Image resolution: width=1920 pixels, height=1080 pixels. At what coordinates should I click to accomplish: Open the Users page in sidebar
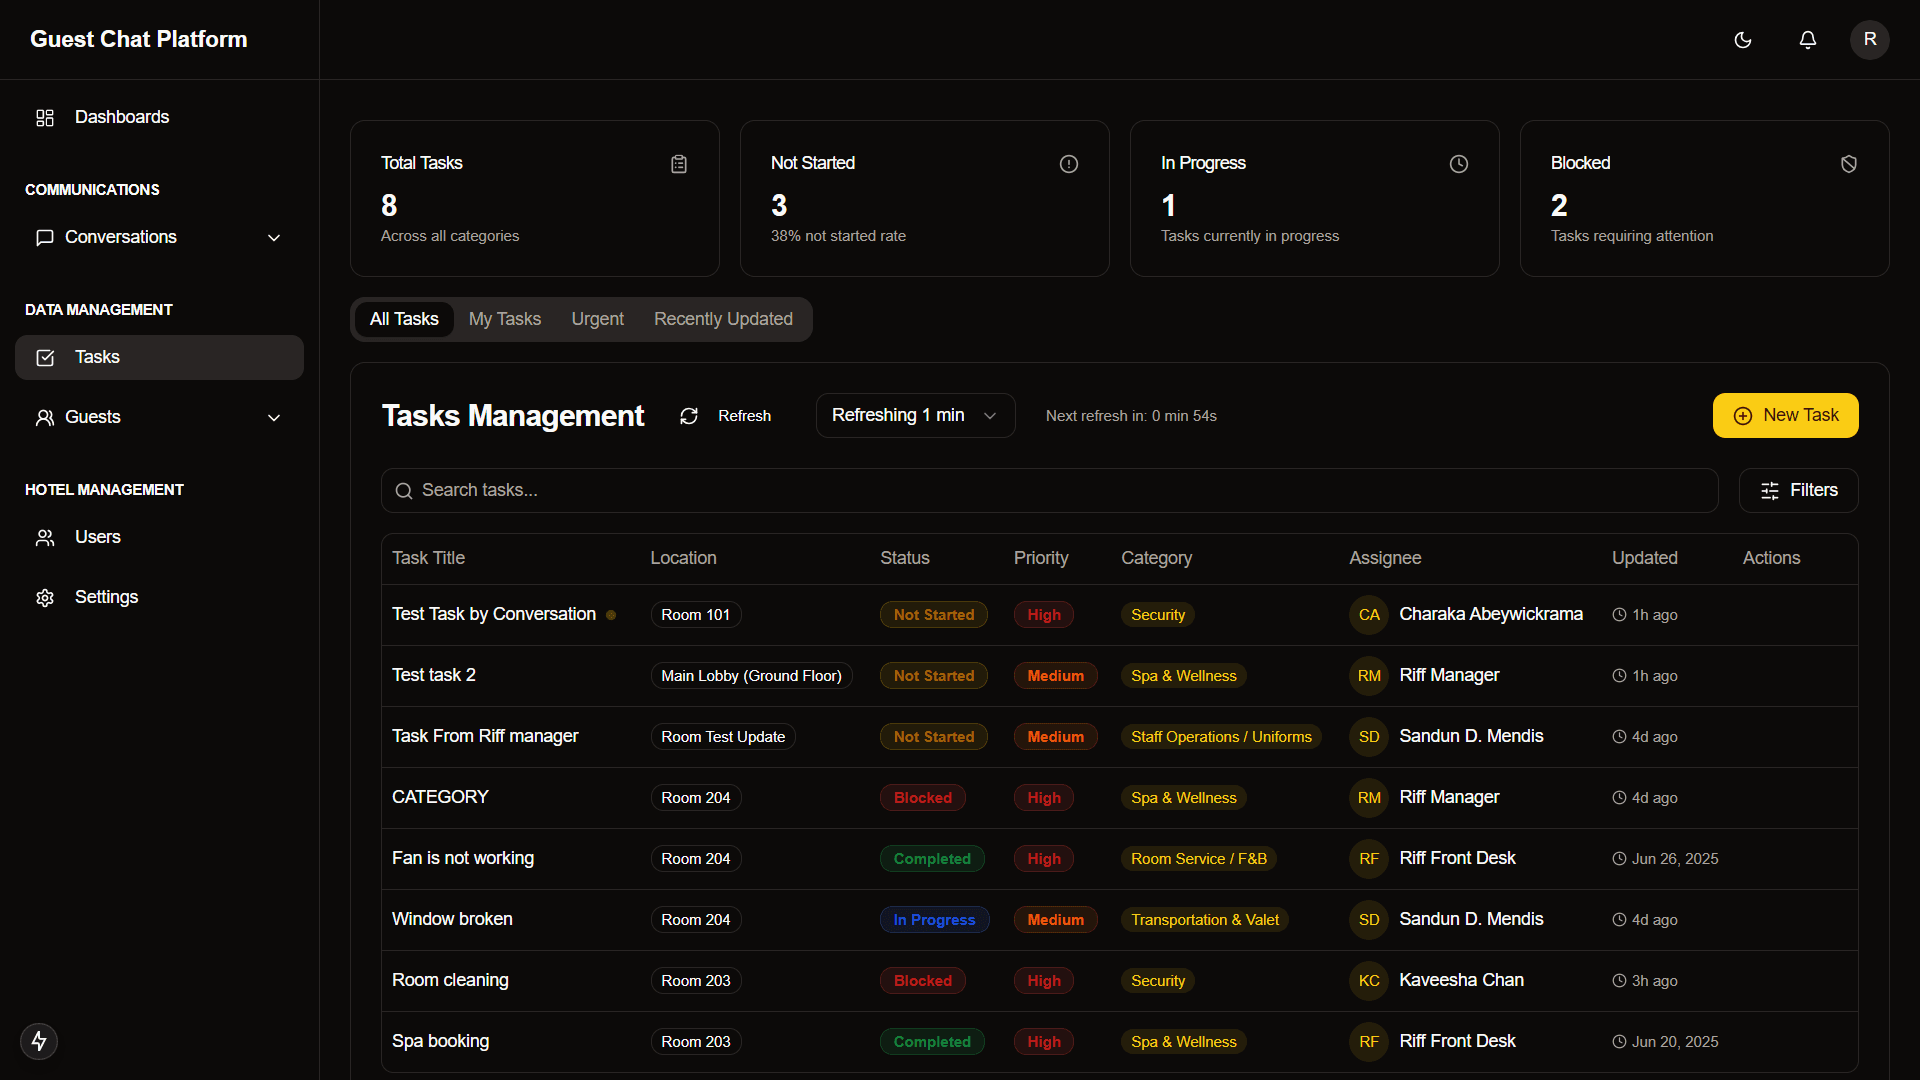(97, 537)
